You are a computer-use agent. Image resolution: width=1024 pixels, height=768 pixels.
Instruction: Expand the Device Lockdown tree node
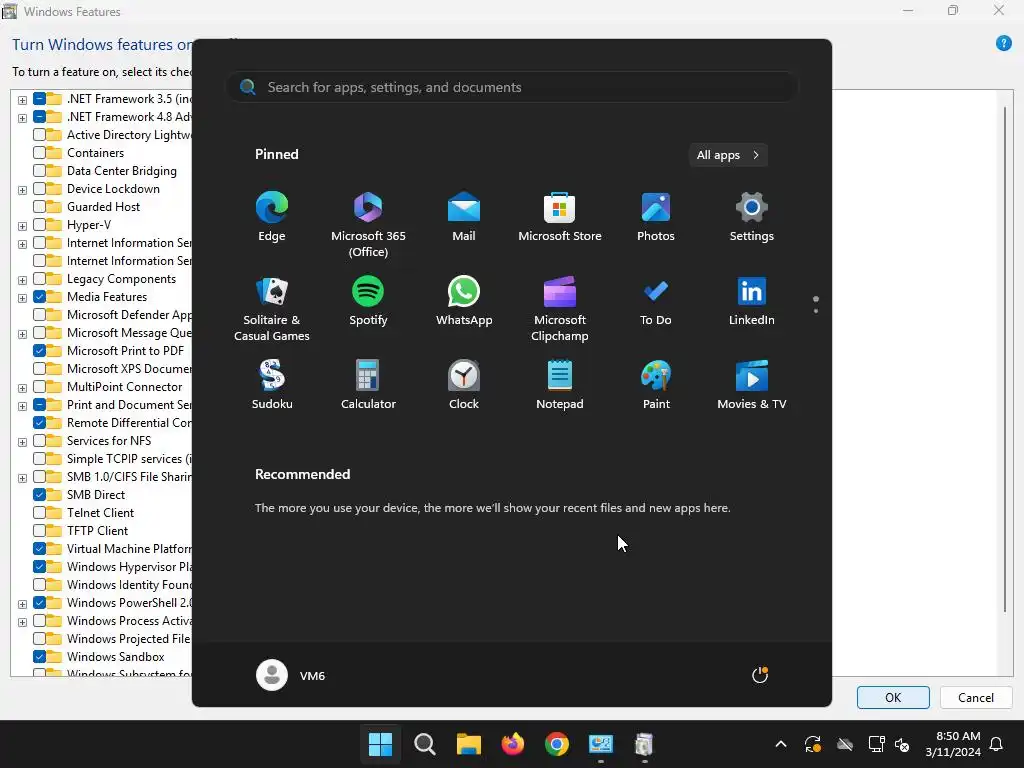coord(22,190)
